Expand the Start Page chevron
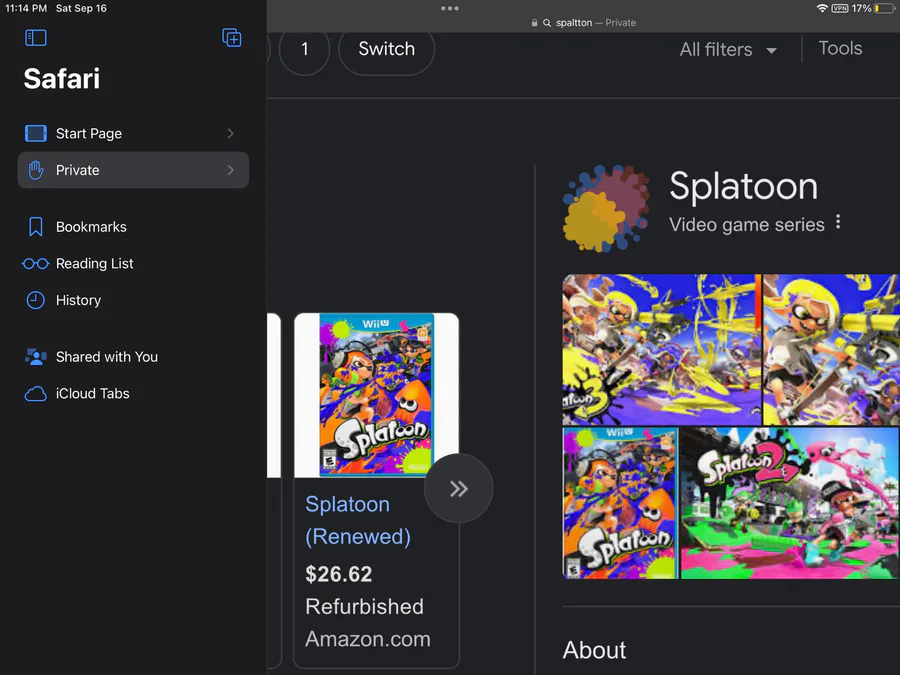This screenshot has height=675, width=900. pos(231,133)
